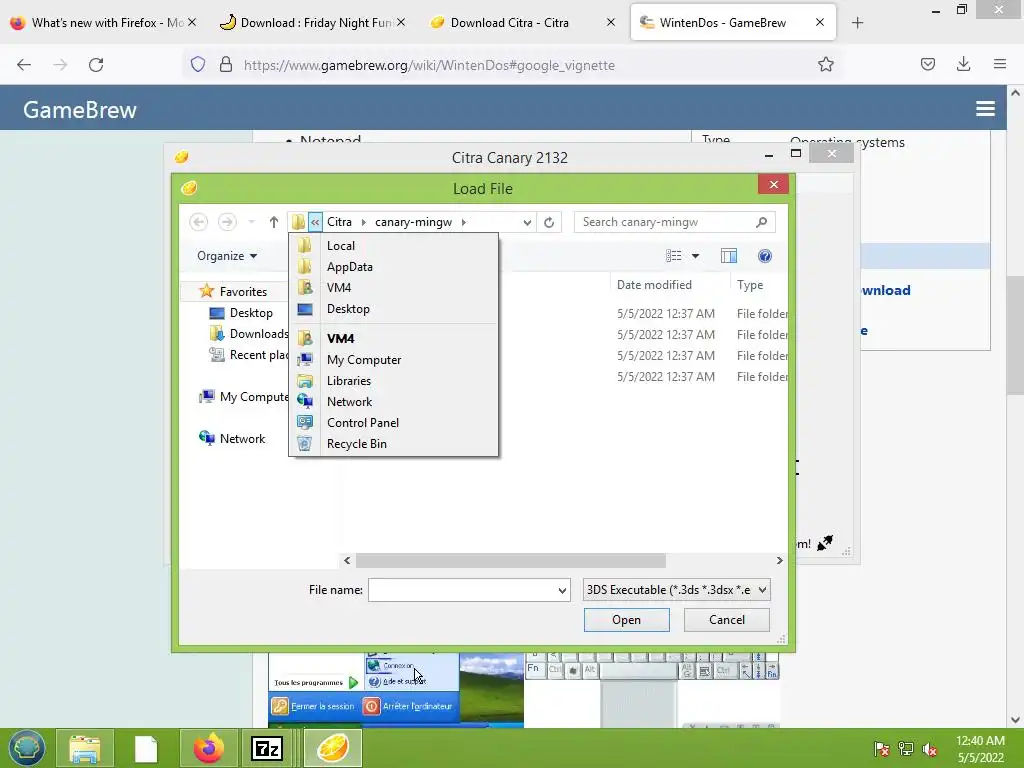Screen dimensions: 1024x768
Task: Open the view options dropdown arrow
Action: point(696,256)
